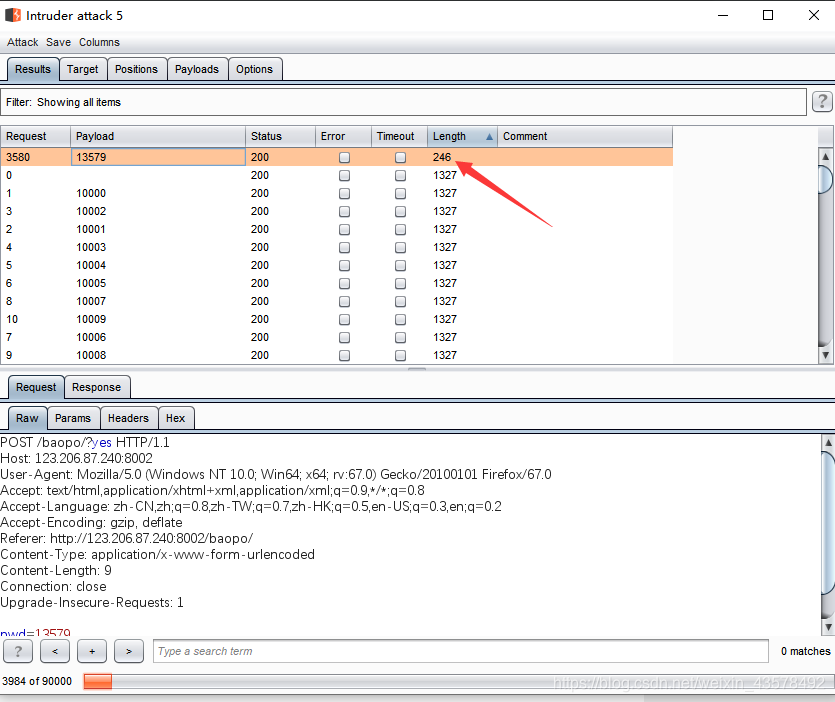The height and width of the screenshot is (702, 835).
Task: Sort by the Comment column header
Action: [x=585, y=136]
